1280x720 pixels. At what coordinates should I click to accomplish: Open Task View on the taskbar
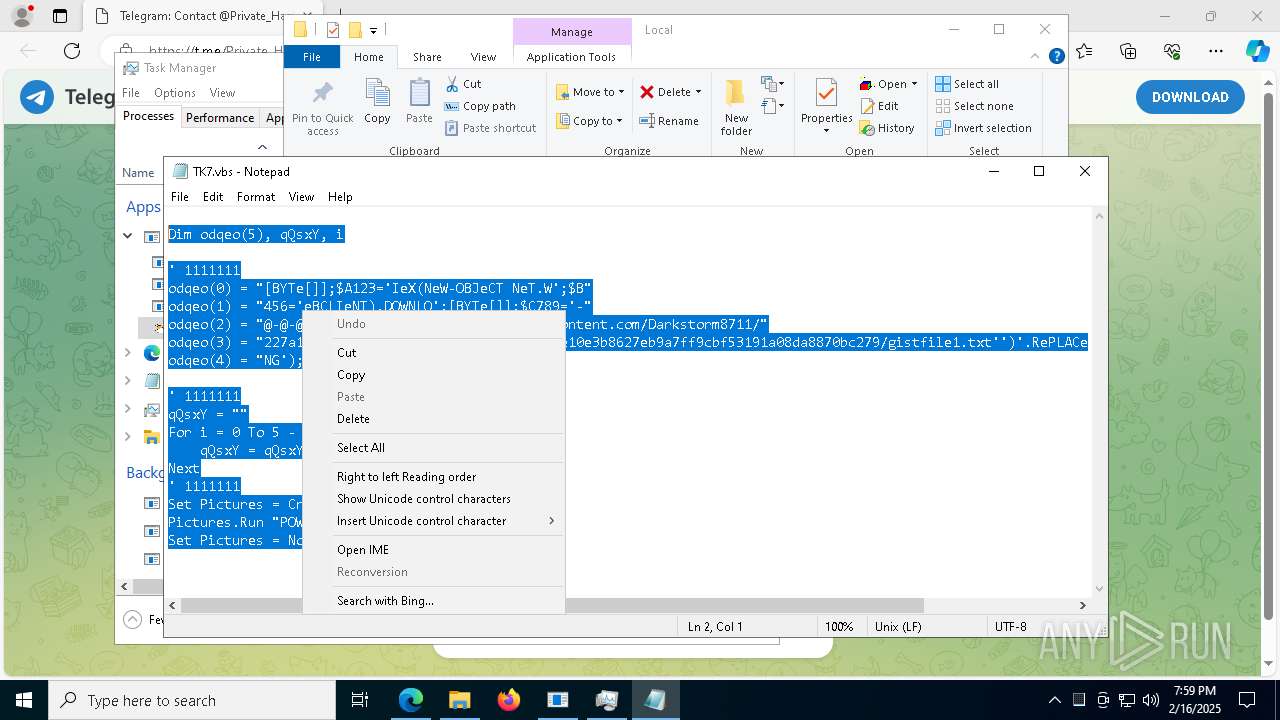(360, 700)
